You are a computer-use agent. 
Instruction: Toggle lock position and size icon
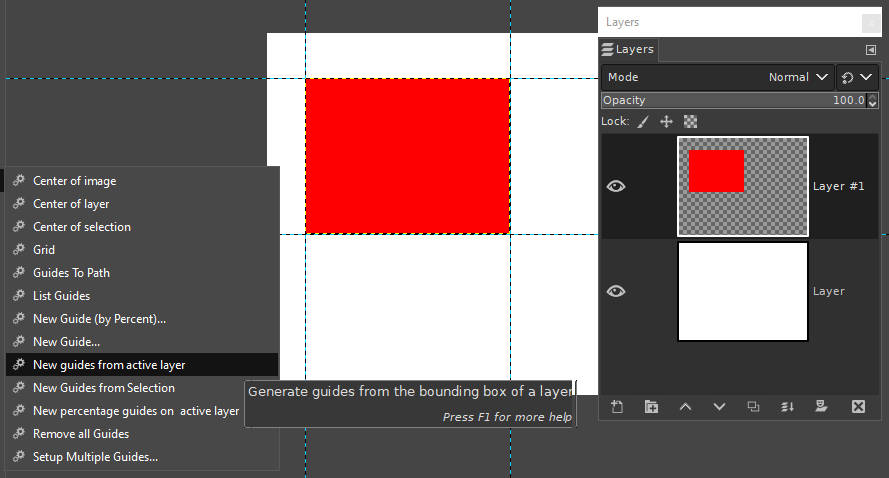[666, 121]
